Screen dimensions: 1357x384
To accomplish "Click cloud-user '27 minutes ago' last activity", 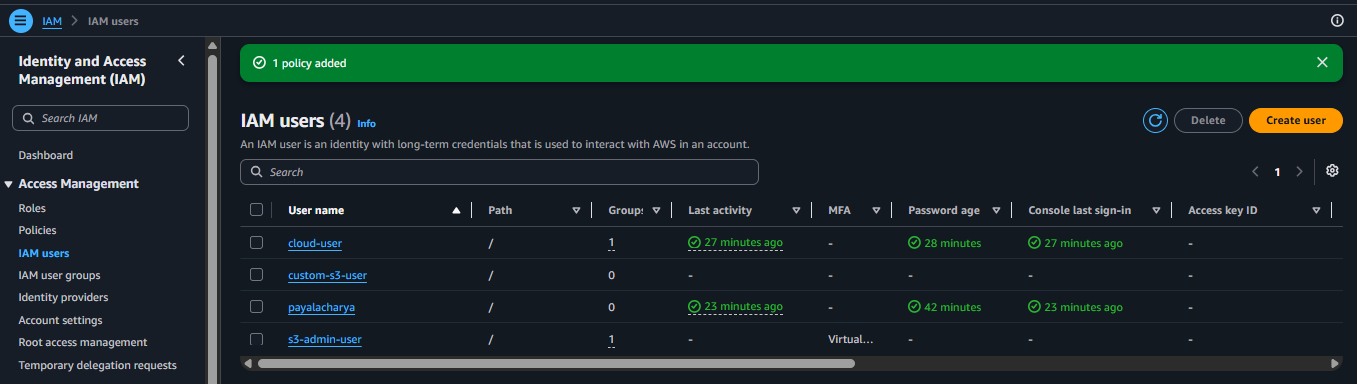I will 735,243.
